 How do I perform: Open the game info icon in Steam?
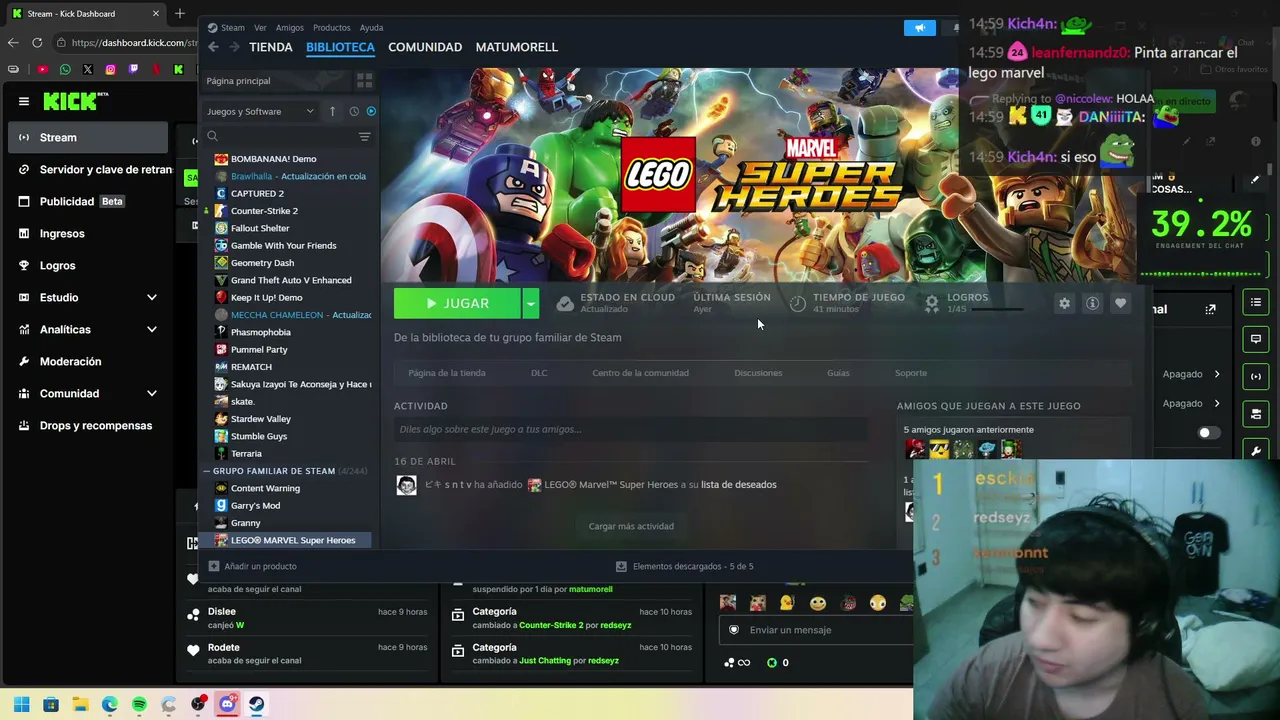coord(1092,303)
